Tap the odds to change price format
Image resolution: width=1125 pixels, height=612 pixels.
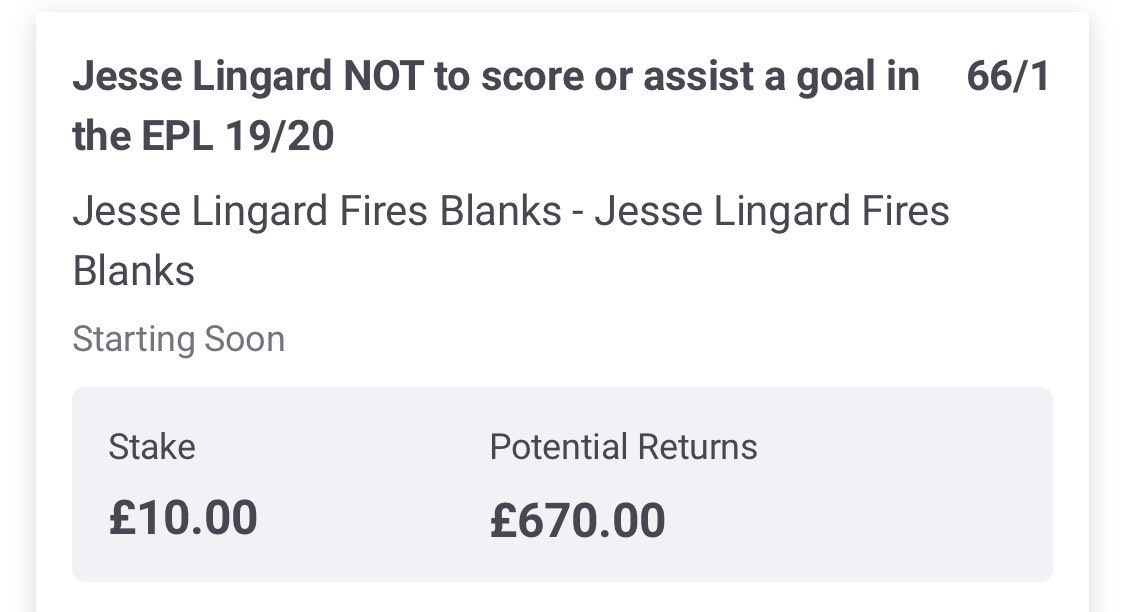pos(1007,75)
